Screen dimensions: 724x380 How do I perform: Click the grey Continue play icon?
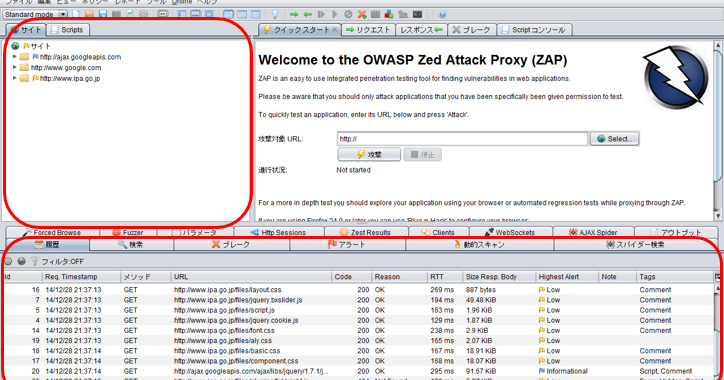(335, 14)
